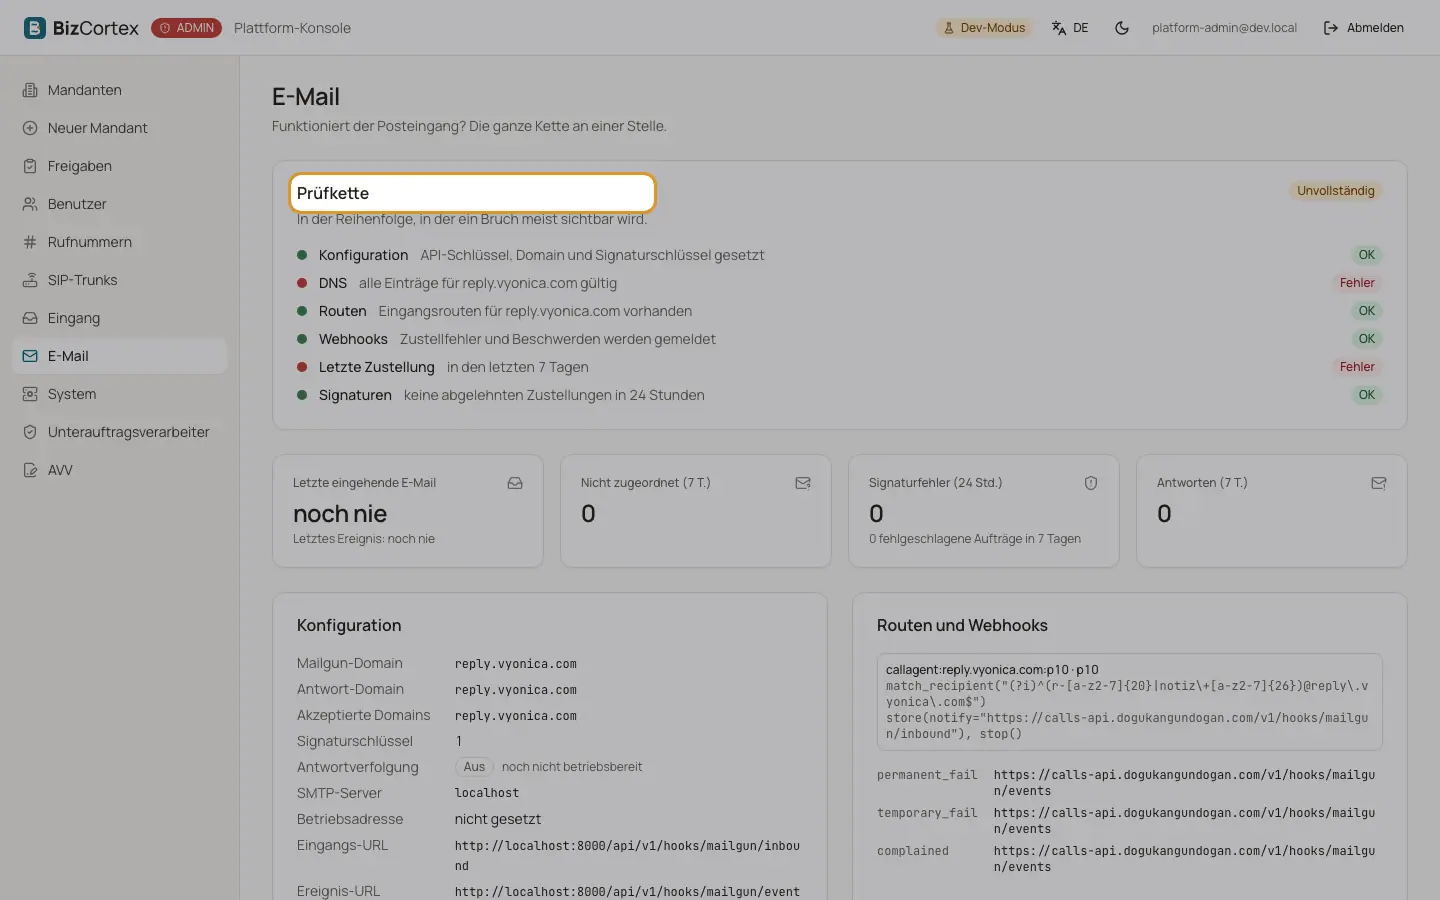This screenshot has height=900, width=1440.
Task: Click envelope icon on Antworten card
Action: tap(1379, 483)
